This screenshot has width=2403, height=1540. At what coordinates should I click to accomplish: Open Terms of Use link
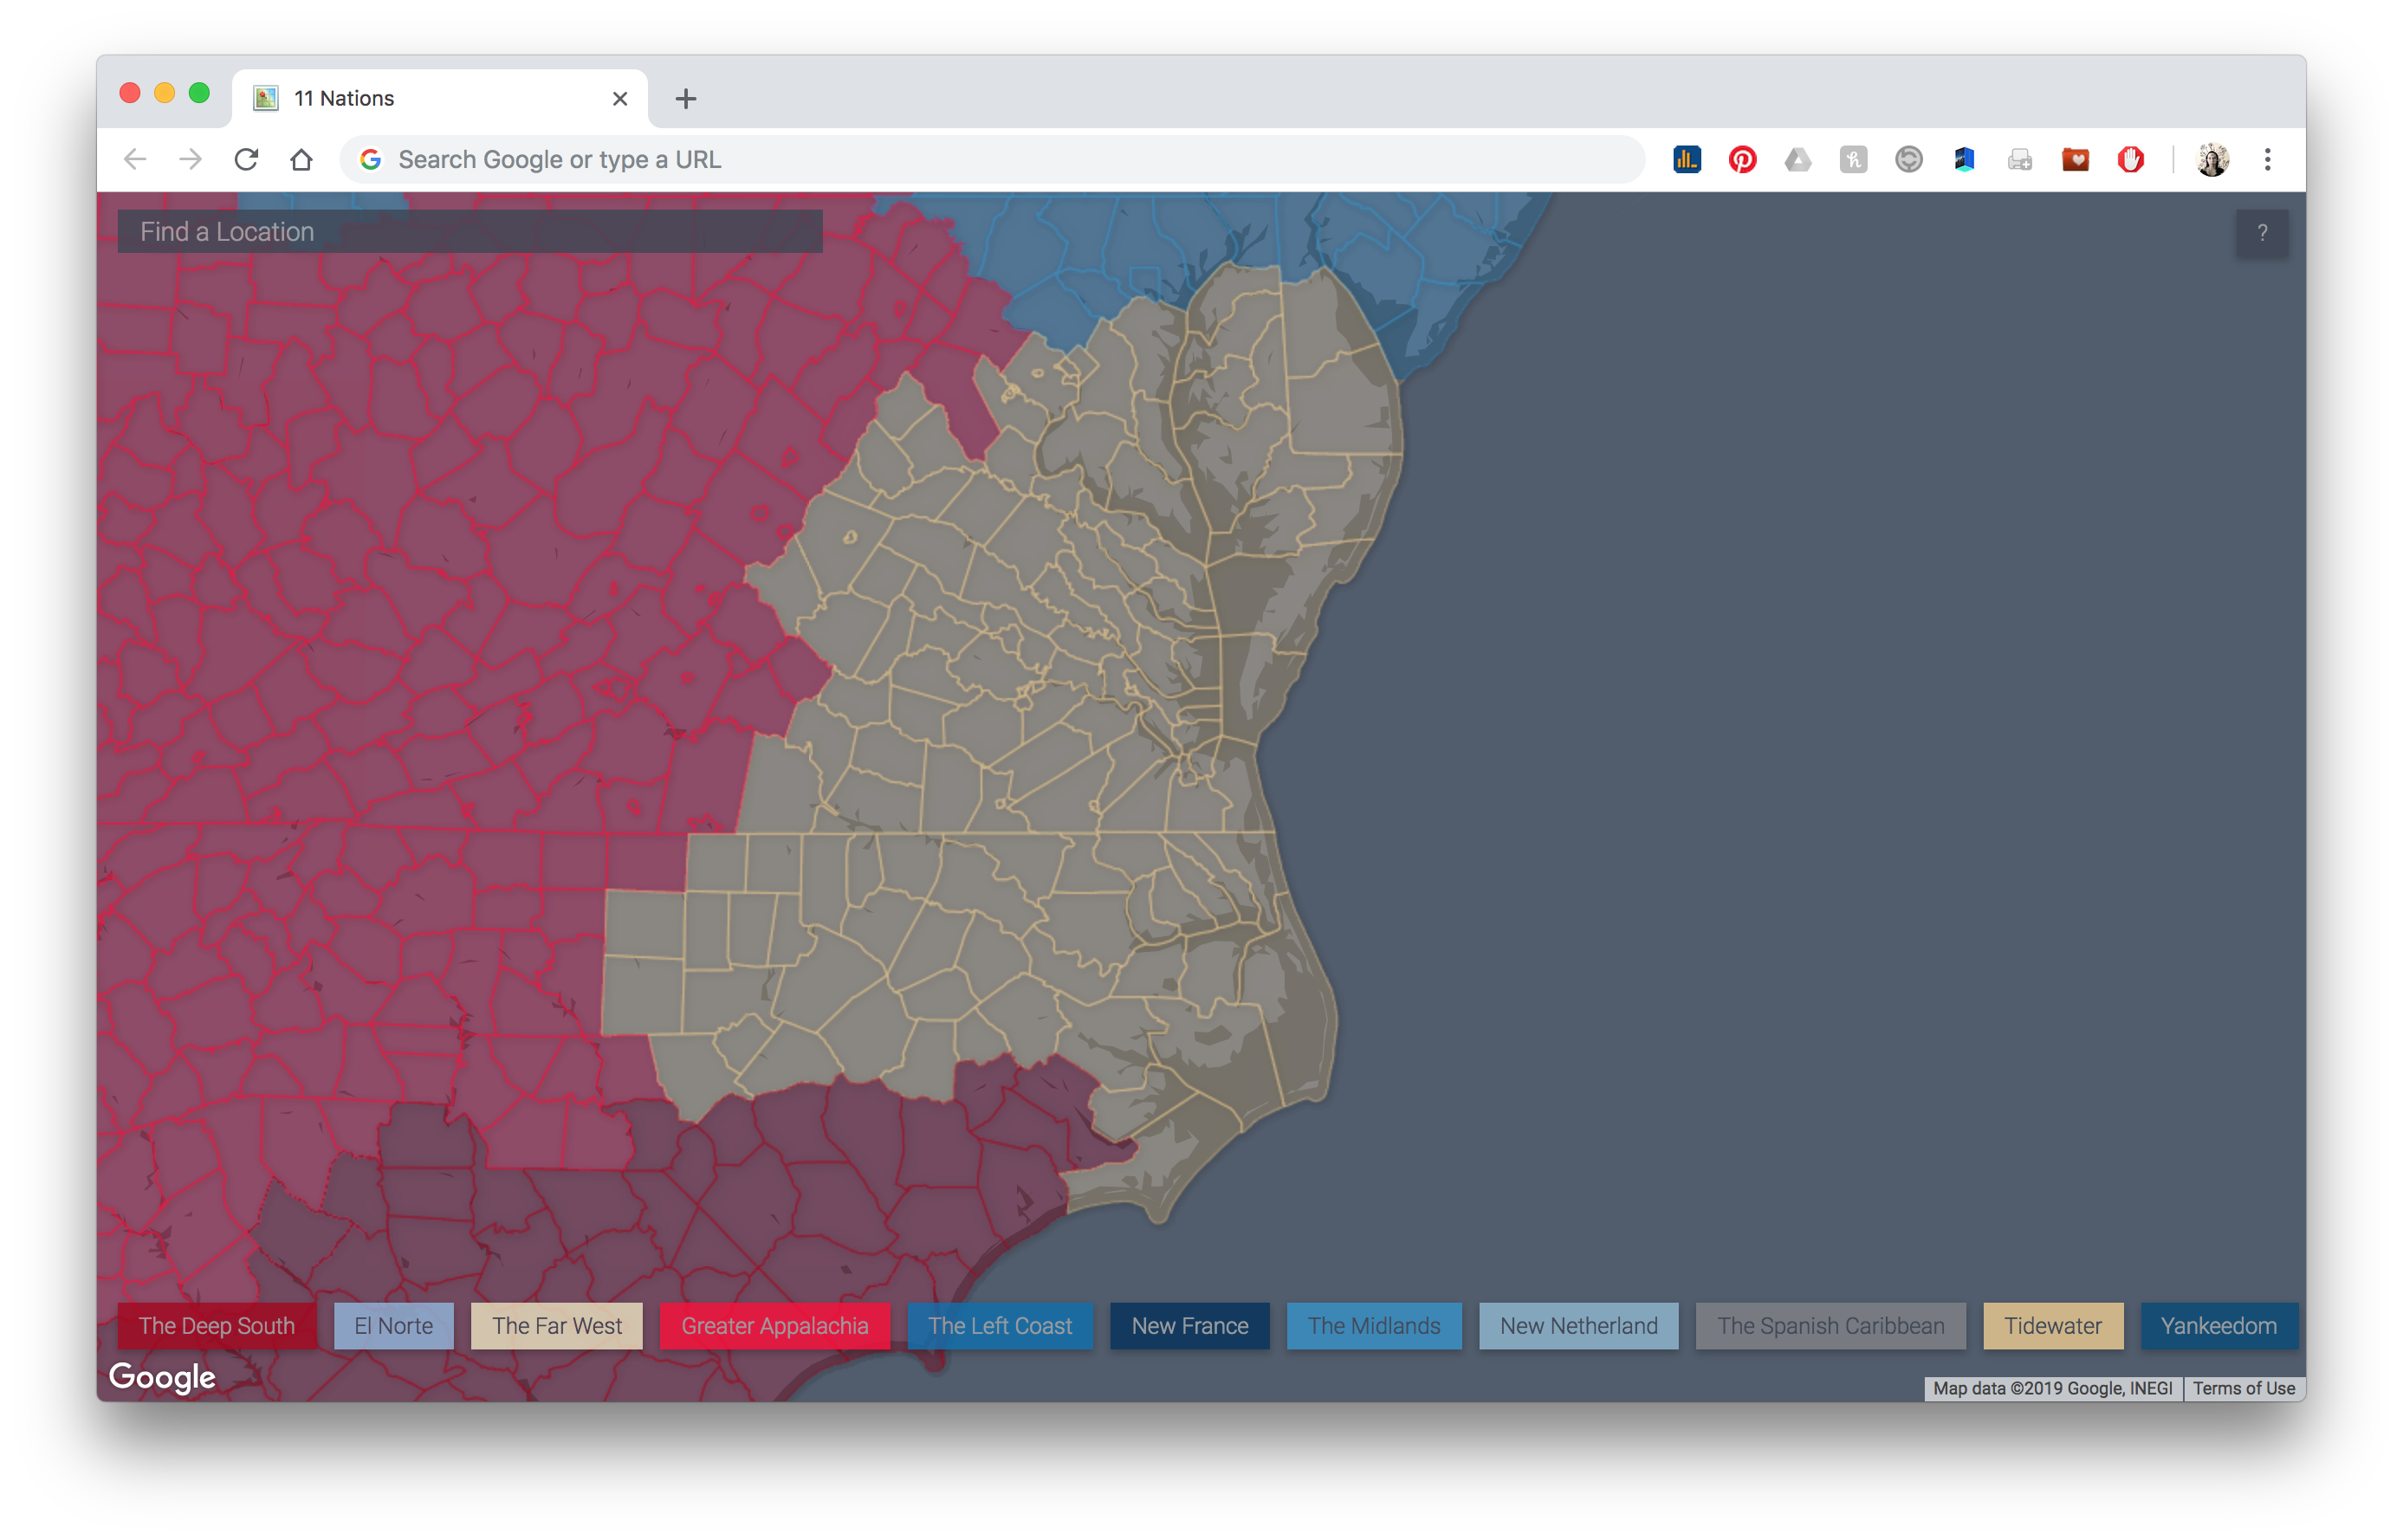(x=2243, y=1388)
